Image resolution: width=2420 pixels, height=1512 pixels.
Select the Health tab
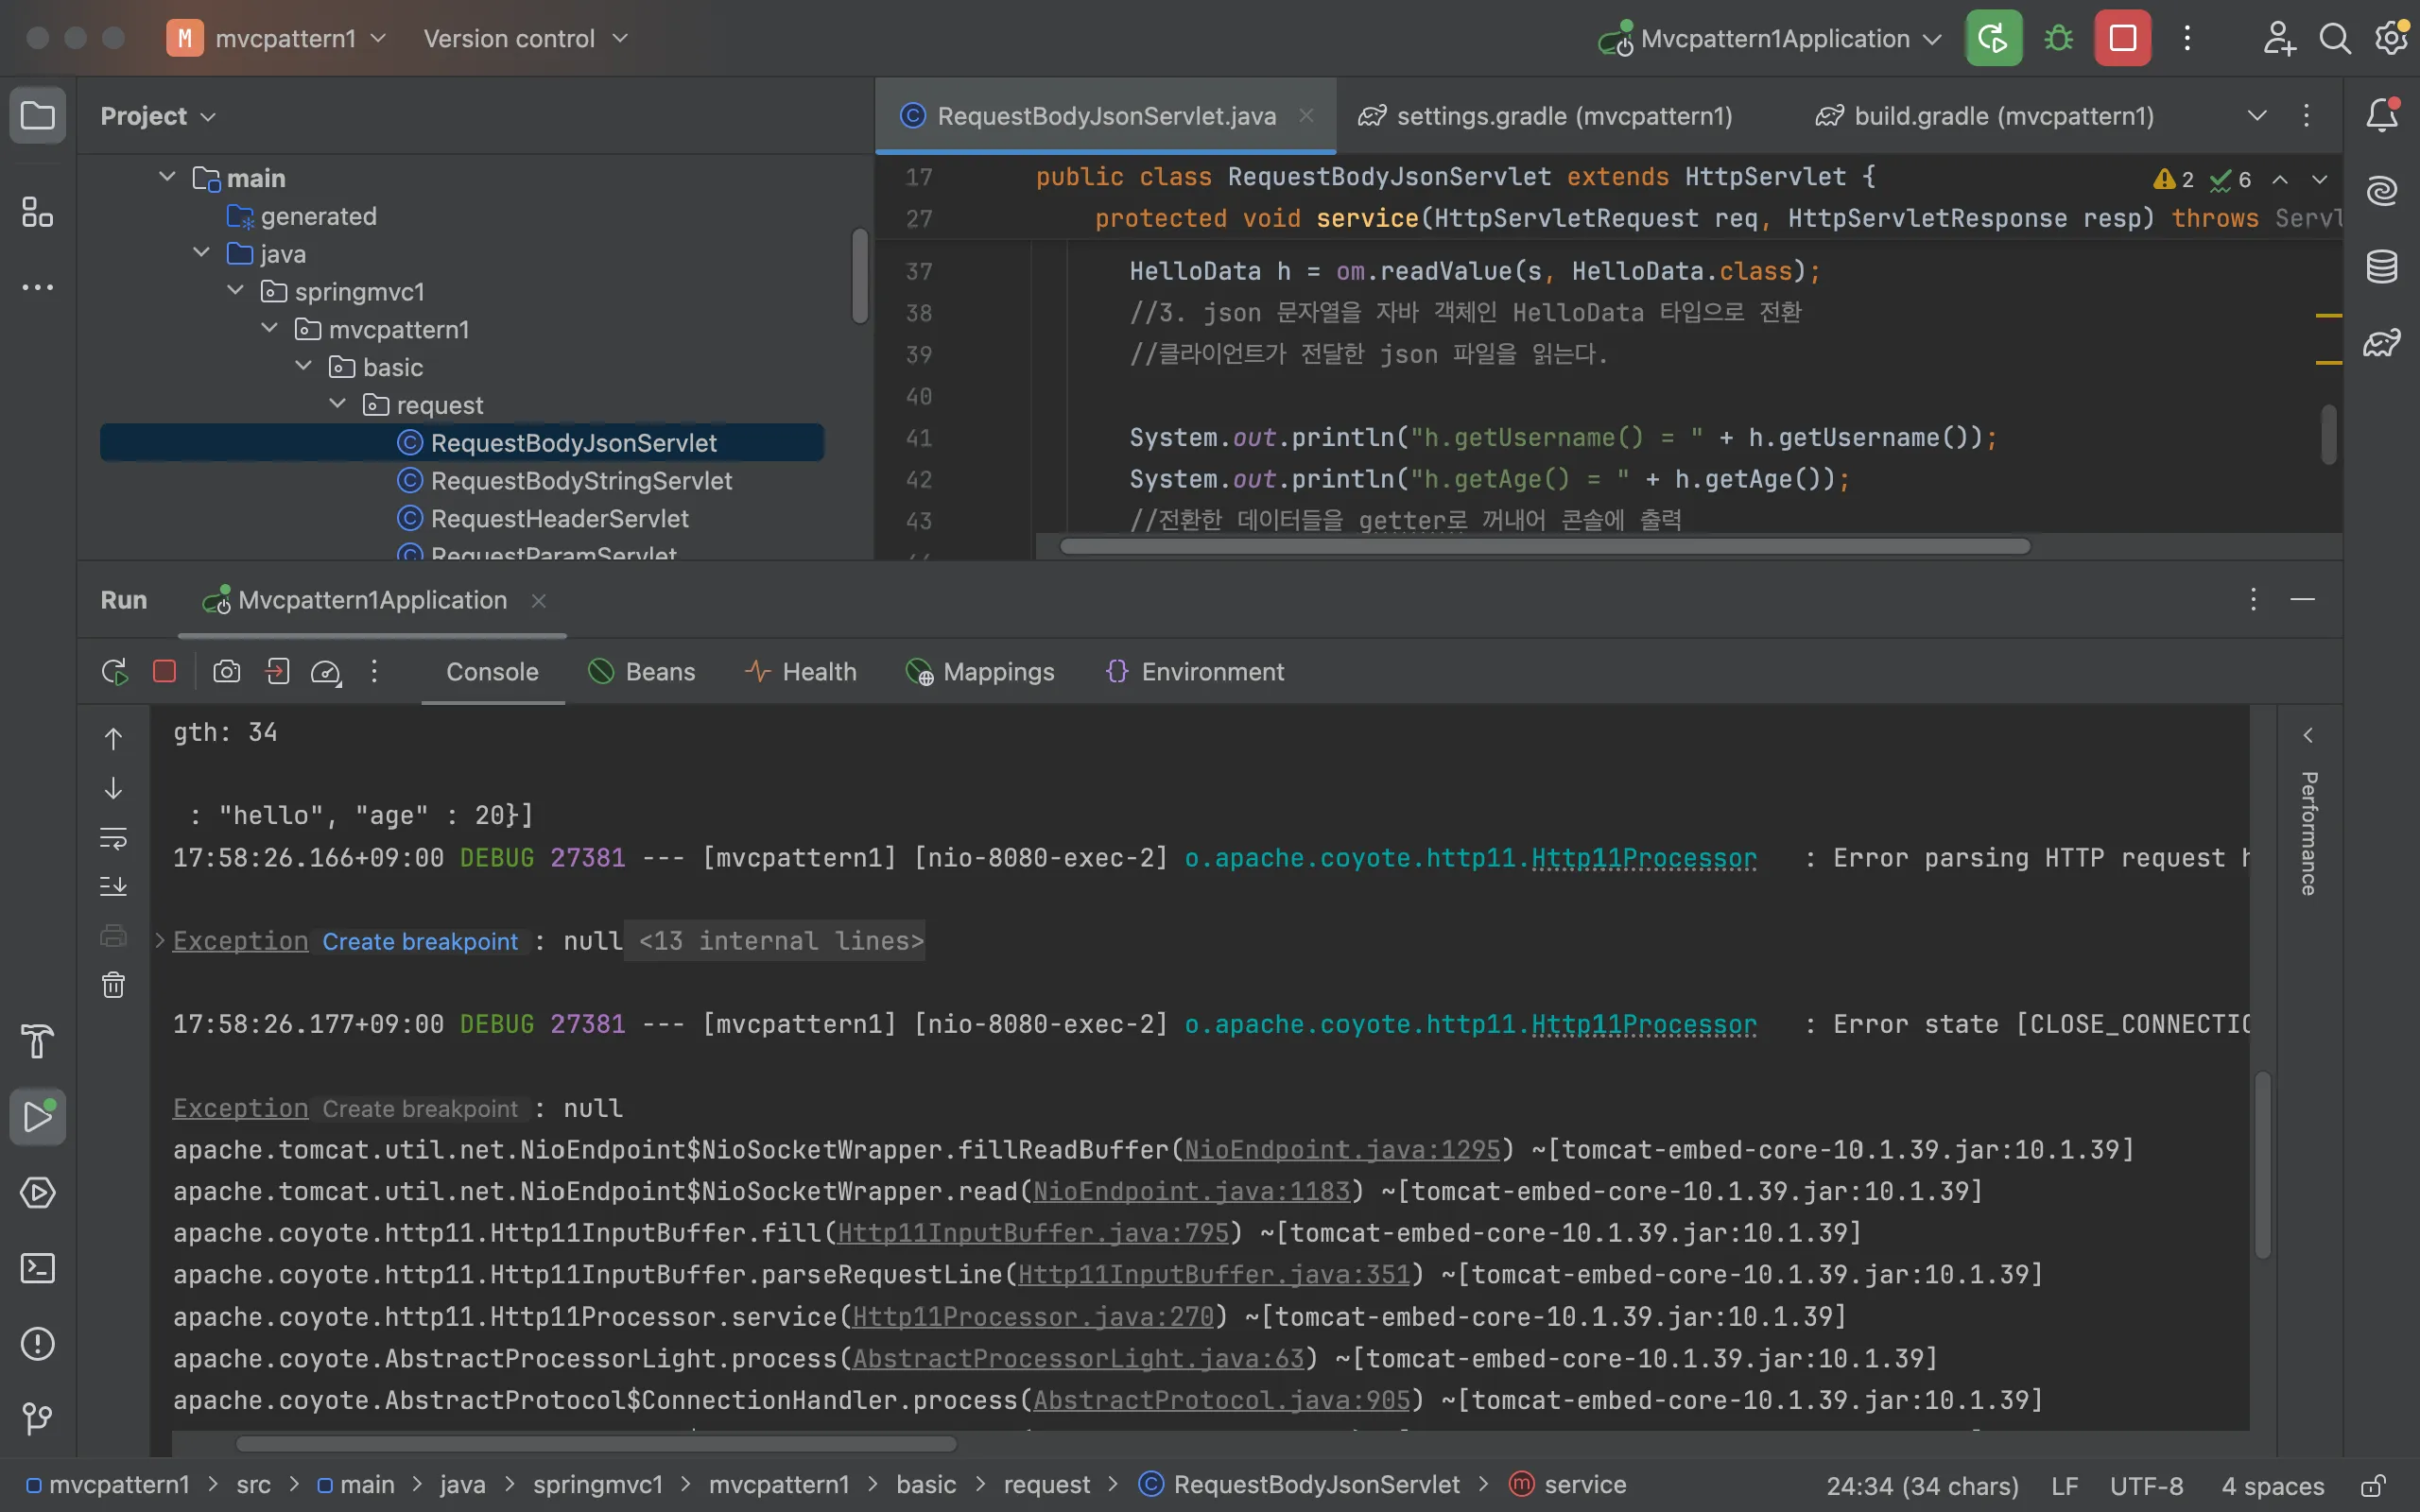(801, 672)
